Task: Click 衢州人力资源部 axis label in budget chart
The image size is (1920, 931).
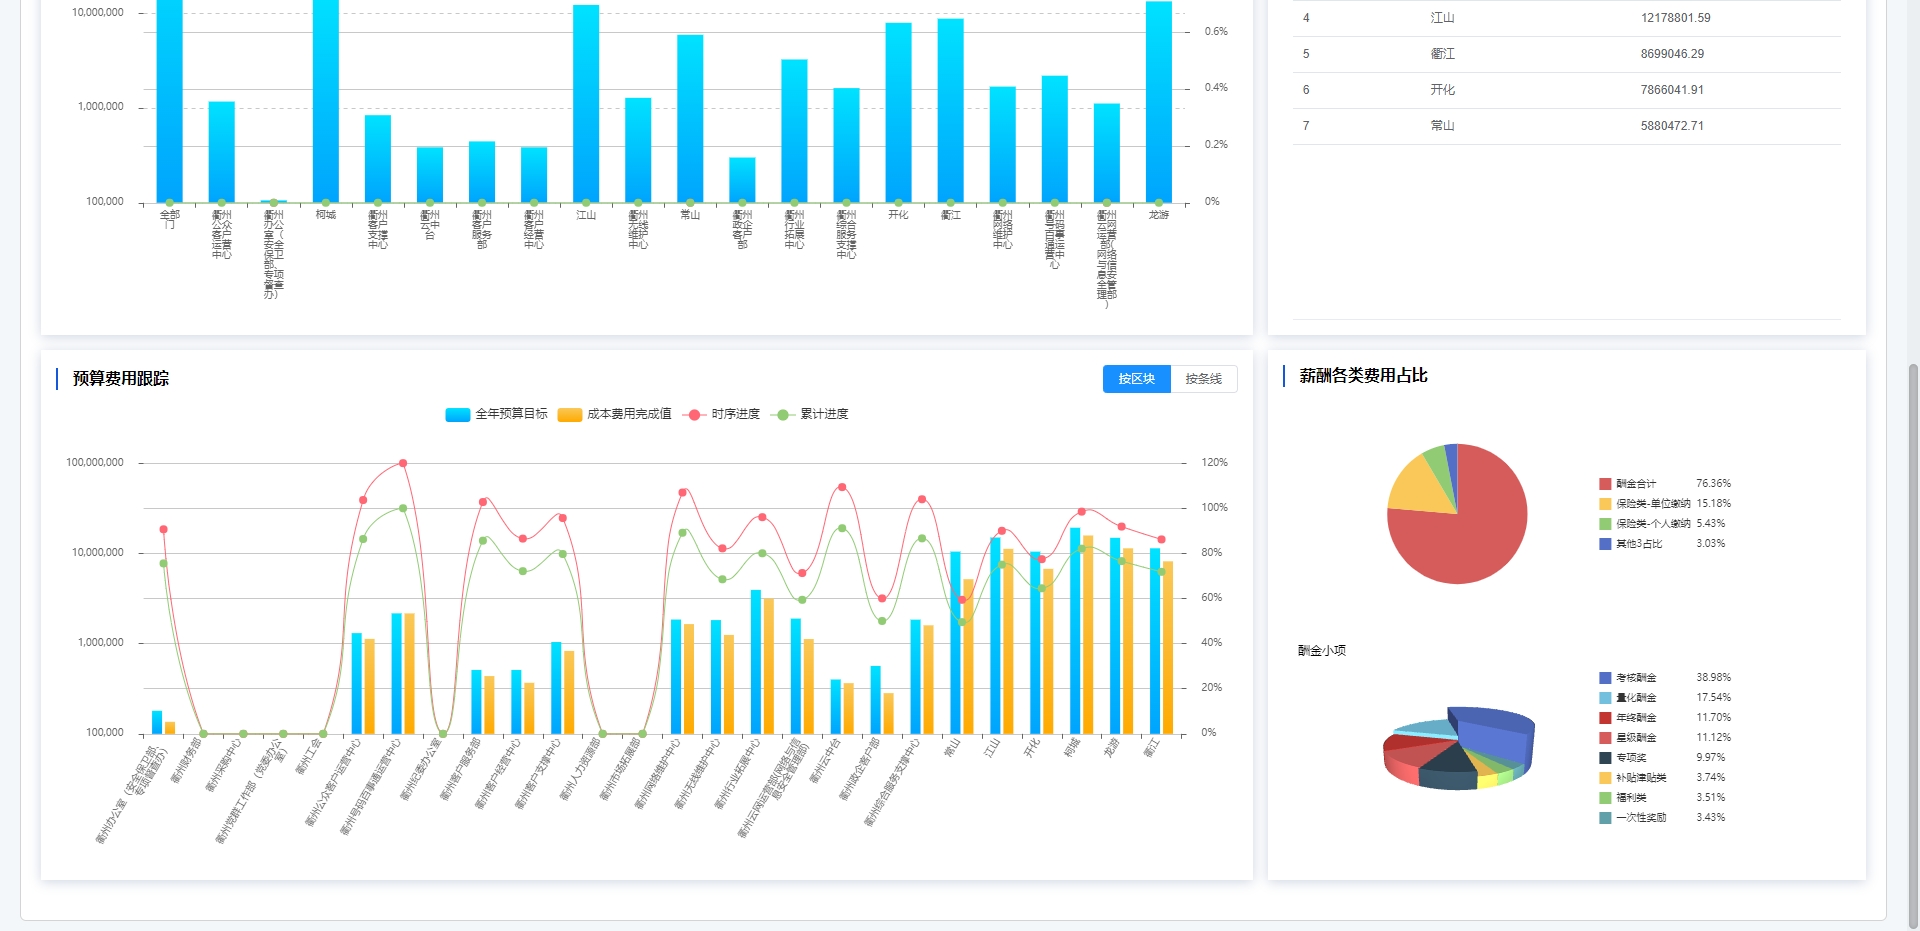Action: pos(580,769)
